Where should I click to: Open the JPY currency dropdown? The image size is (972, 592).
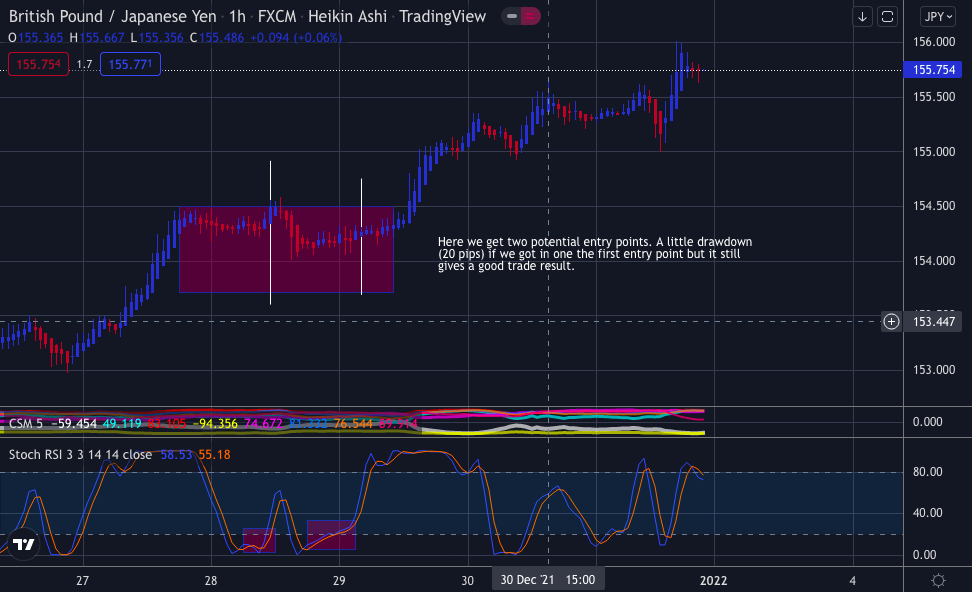tap(938, 17)
